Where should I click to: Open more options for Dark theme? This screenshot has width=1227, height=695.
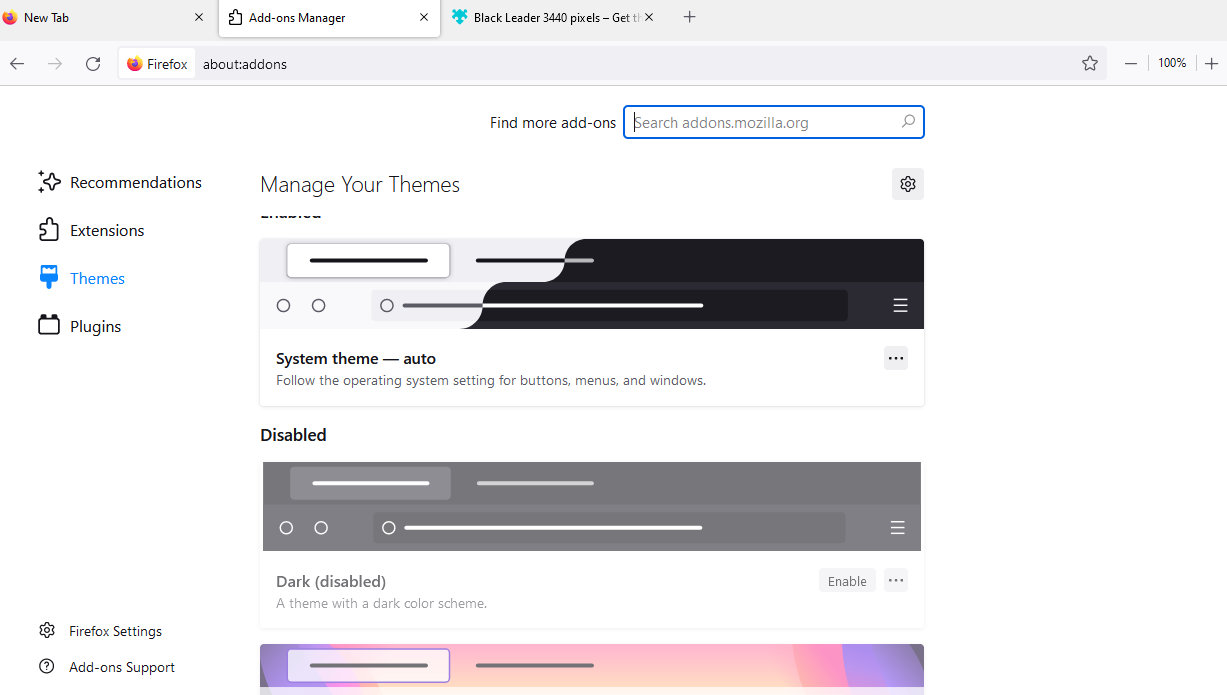pyautogui.click(x=895, y=580)
